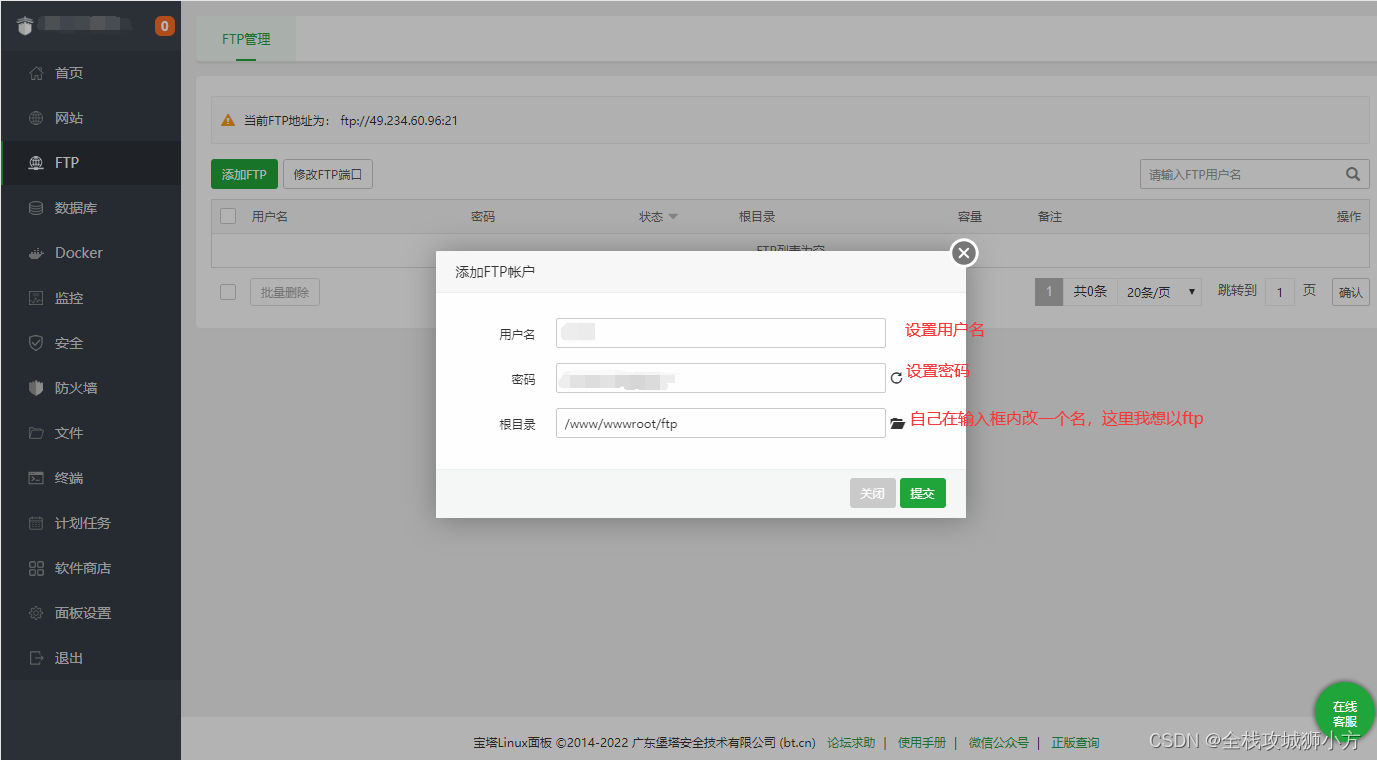Click the 文件 folder icon in sidebar
Image resolution: width=1377 pixels, height=760 pixels.
tap(36, 433)
